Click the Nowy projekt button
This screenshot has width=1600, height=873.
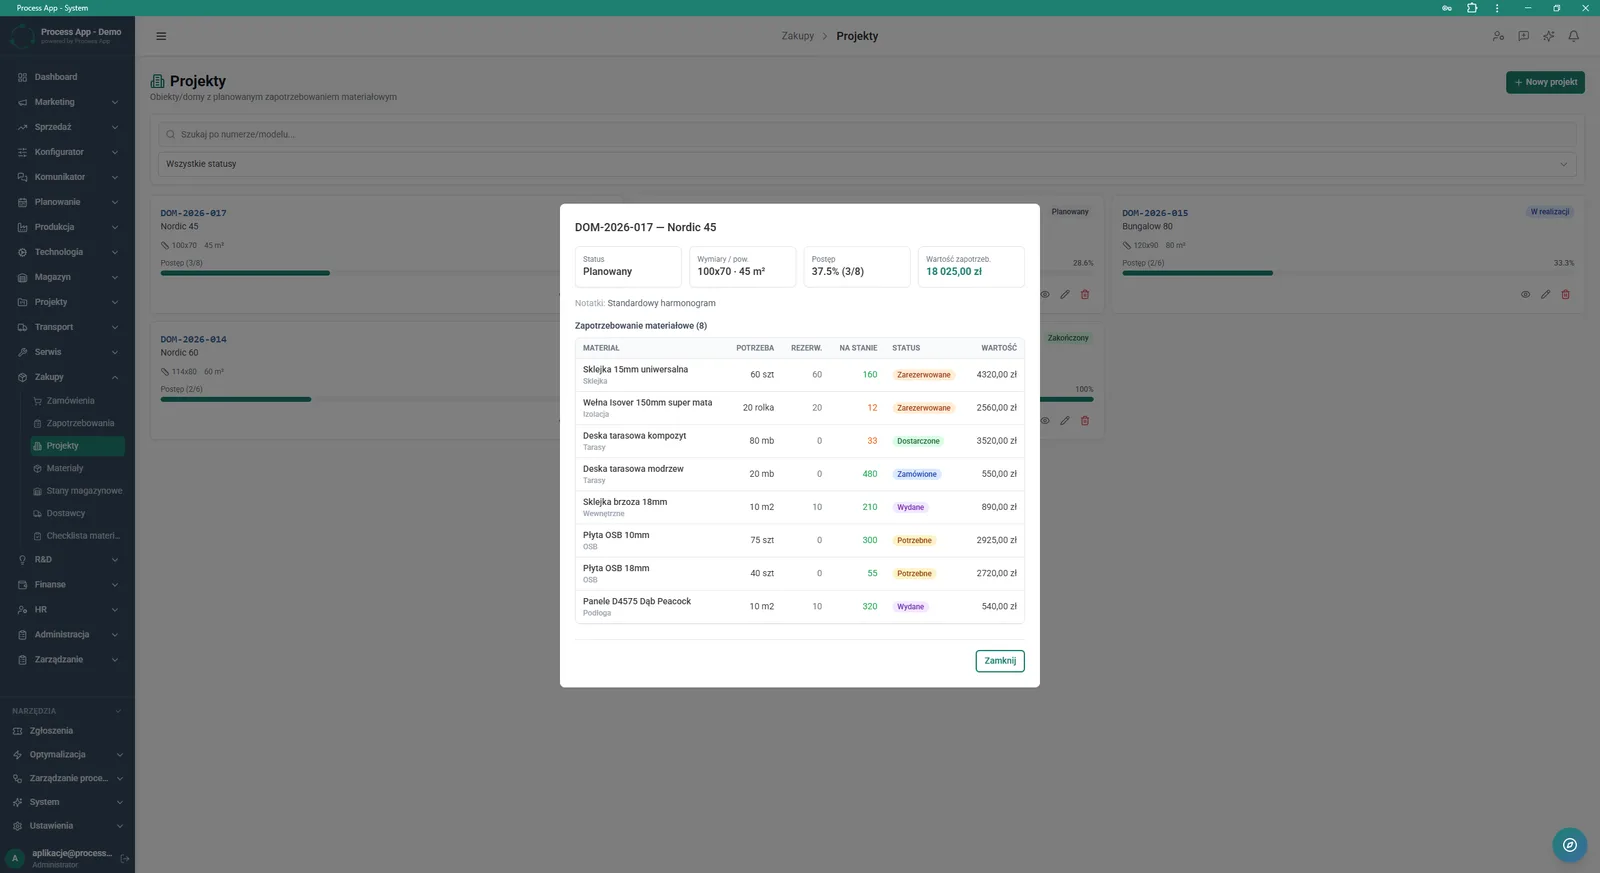click(1545, 82)
